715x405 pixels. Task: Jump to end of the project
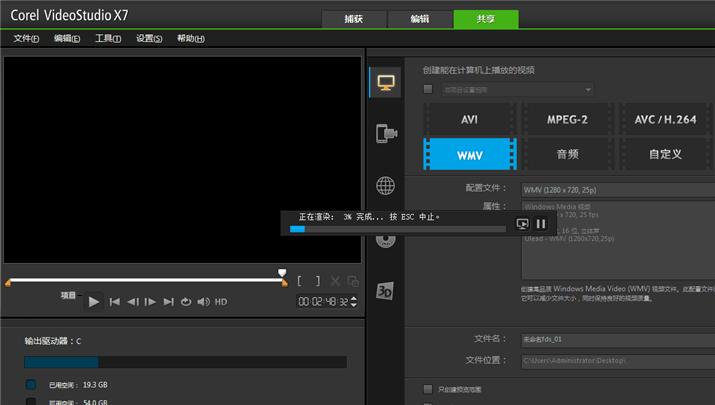pos(169,302)
